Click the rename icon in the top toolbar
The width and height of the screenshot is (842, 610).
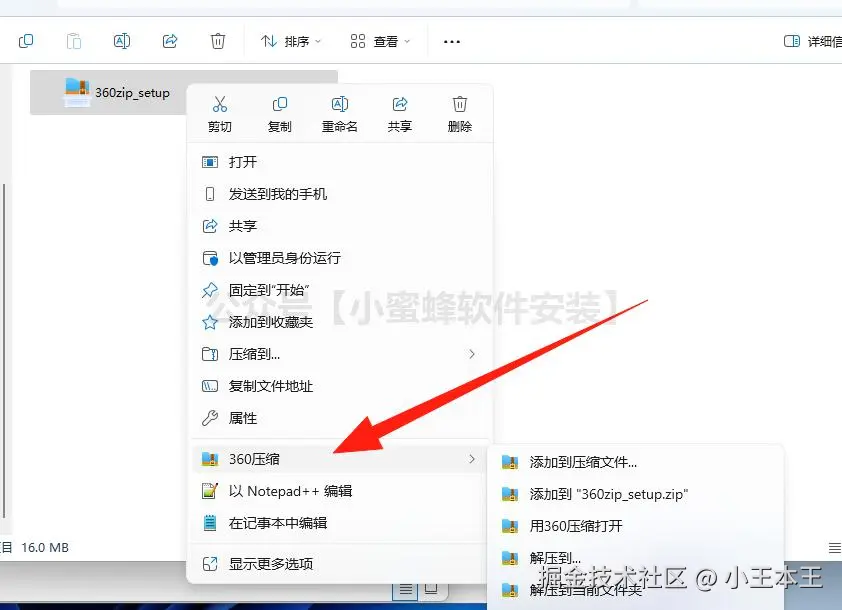coord(122,41)
